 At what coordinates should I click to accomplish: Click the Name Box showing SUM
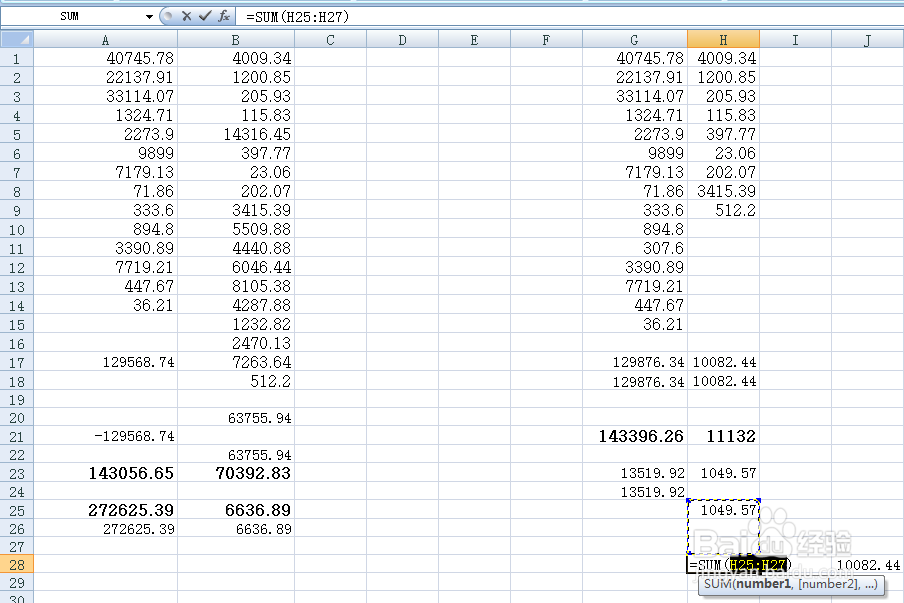pos(71,16)
